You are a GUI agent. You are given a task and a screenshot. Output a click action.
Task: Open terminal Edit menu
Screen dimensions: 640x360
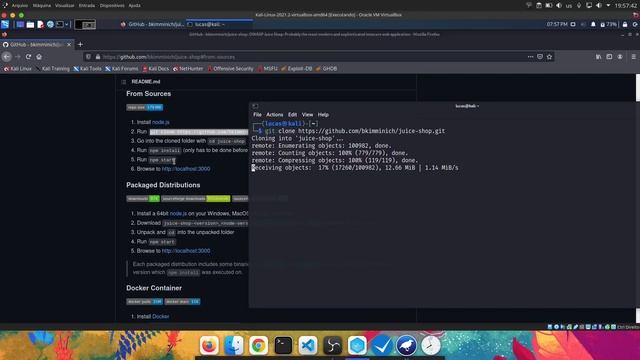pyautogui.click(x=293, y=115)
